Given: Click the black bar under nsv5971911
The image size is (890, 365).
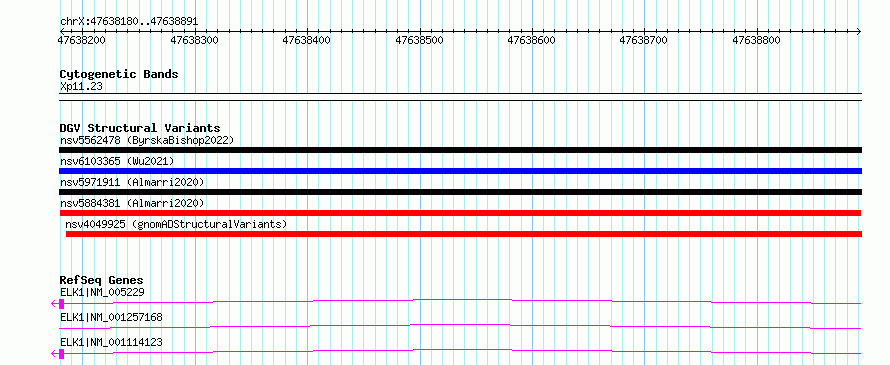Looking at the screenshot, I should coord(460,192).
